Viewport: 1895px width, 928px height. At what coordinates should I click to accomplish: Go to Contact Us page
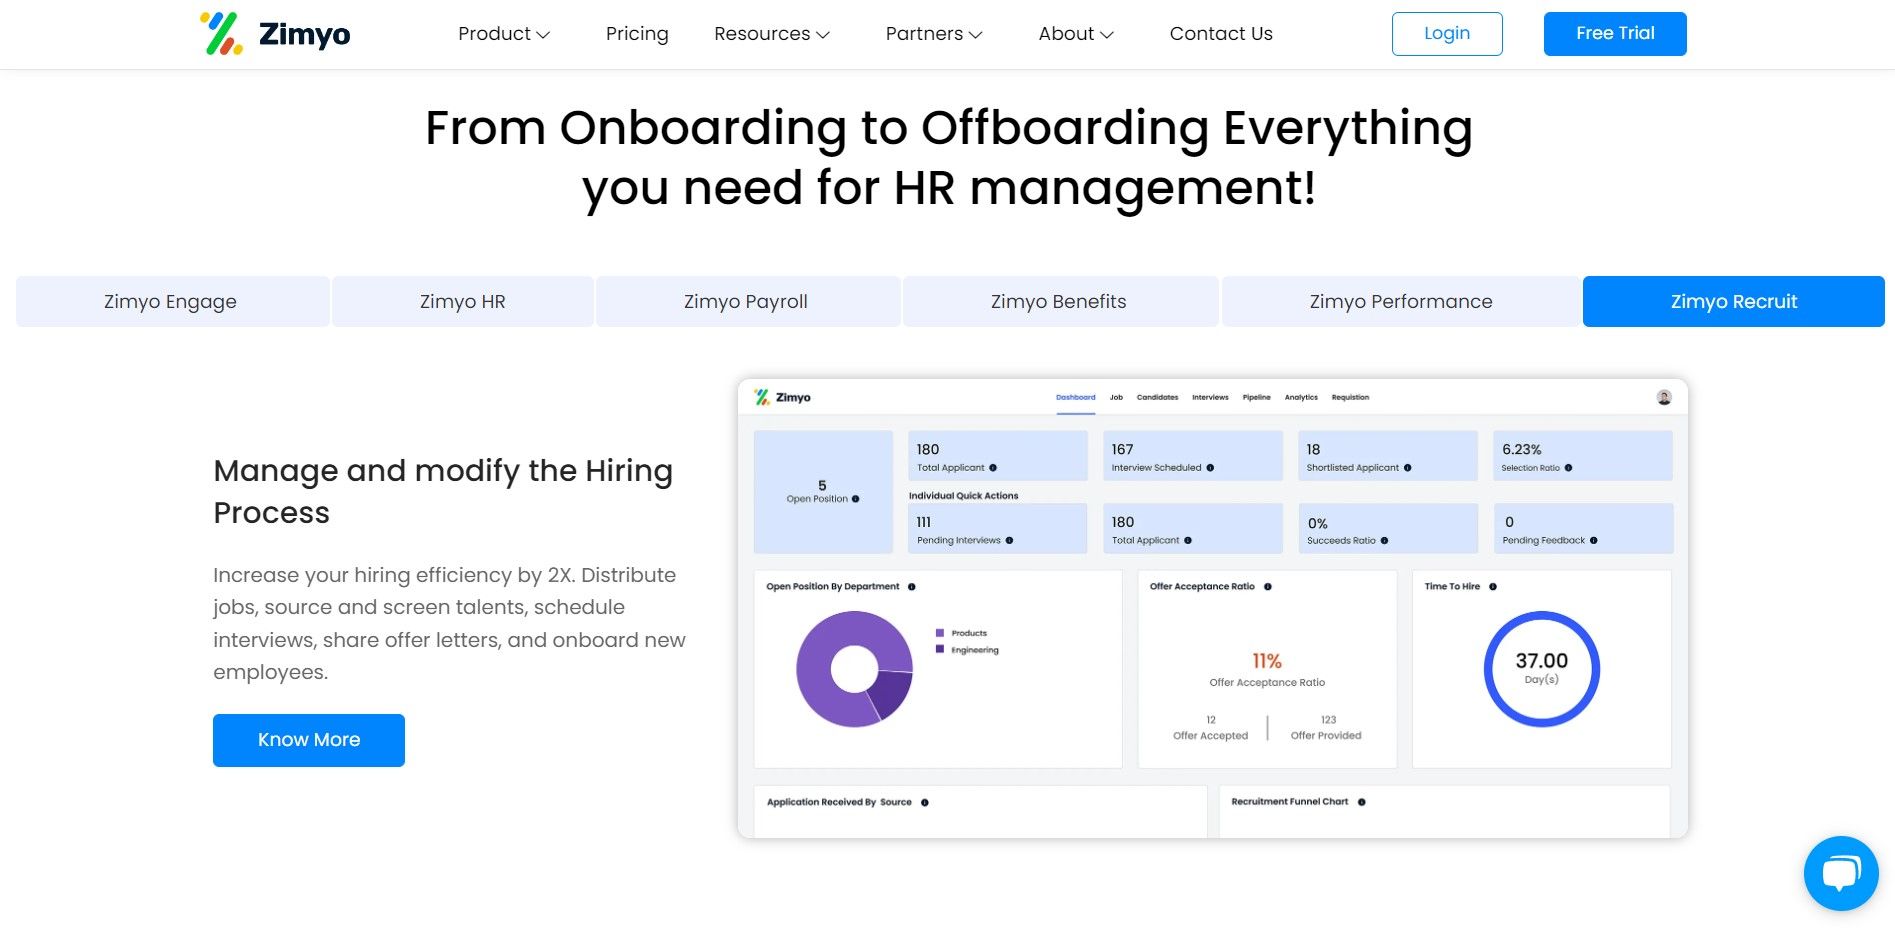point(1221,34)
